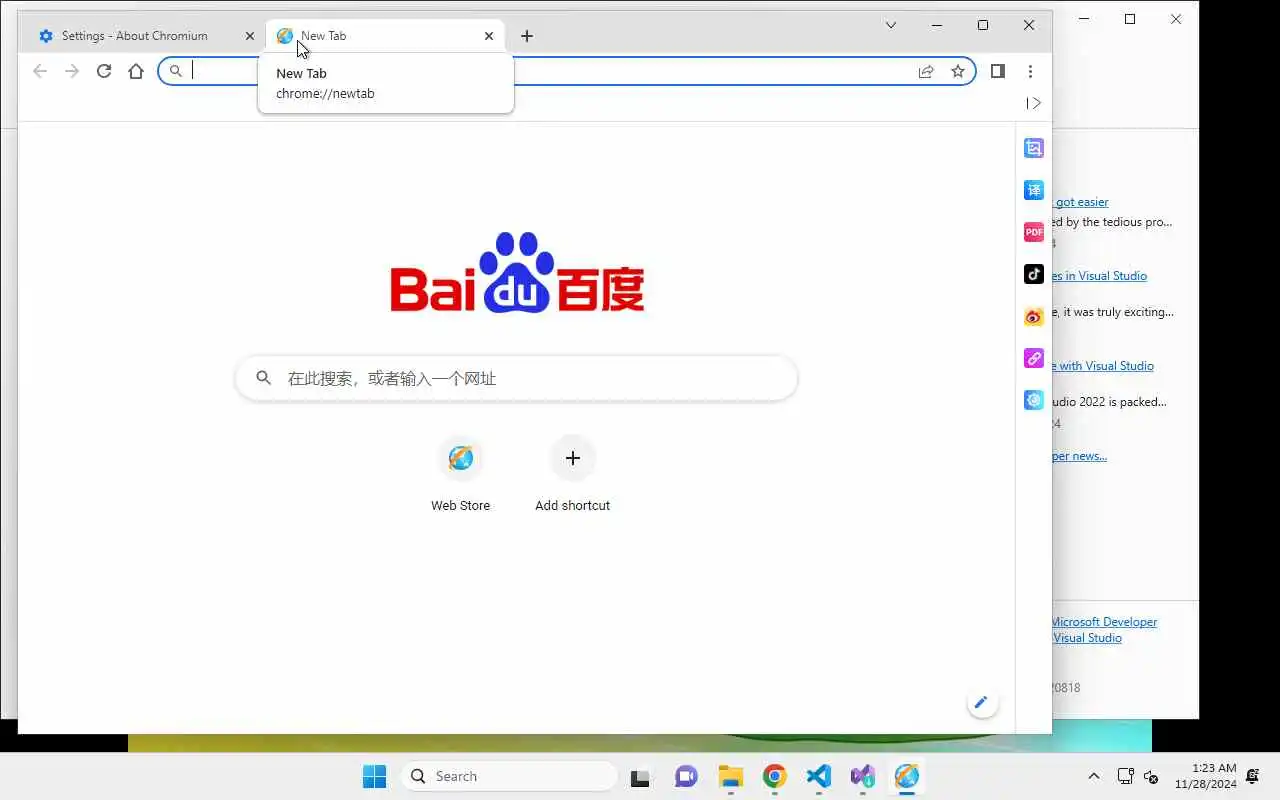Maximize the background Visual Studio window

[x=1130, y=19]
